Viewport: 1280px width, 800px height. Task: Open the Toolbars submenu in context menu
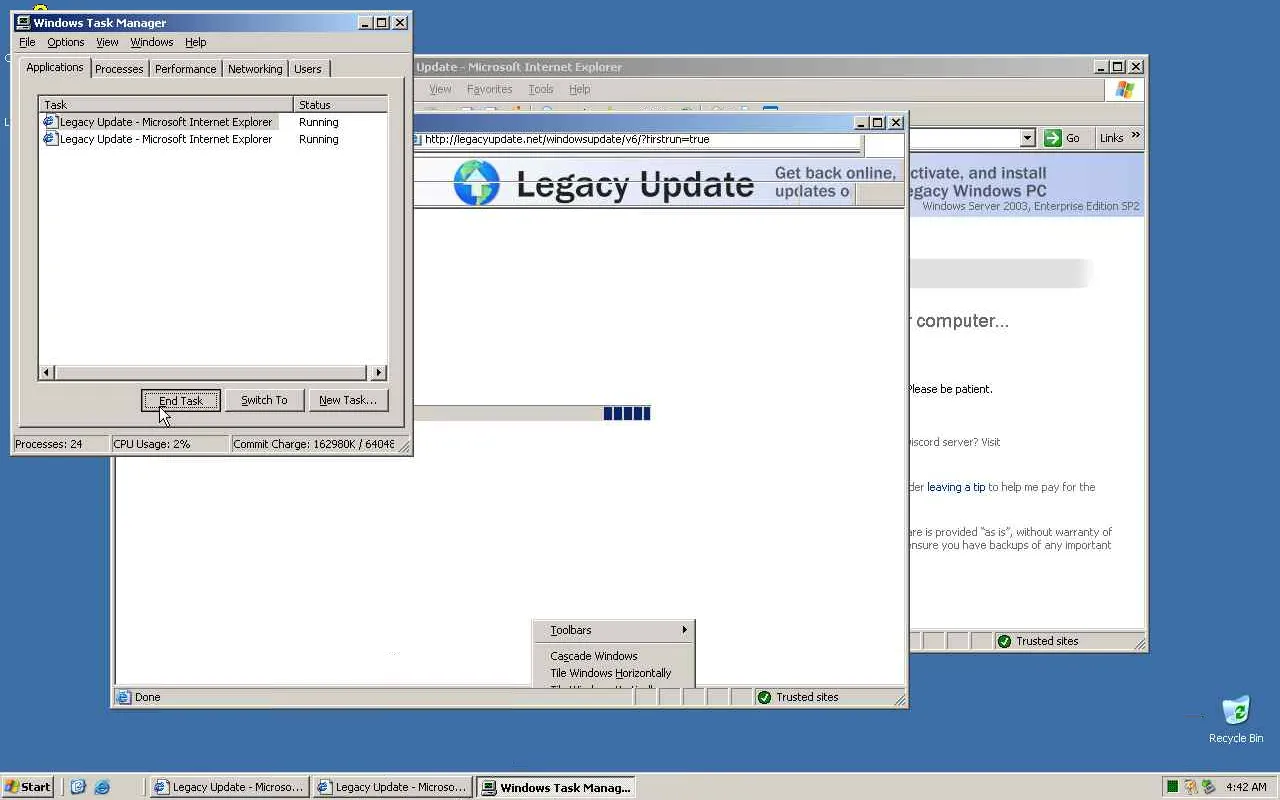(613, 630)
